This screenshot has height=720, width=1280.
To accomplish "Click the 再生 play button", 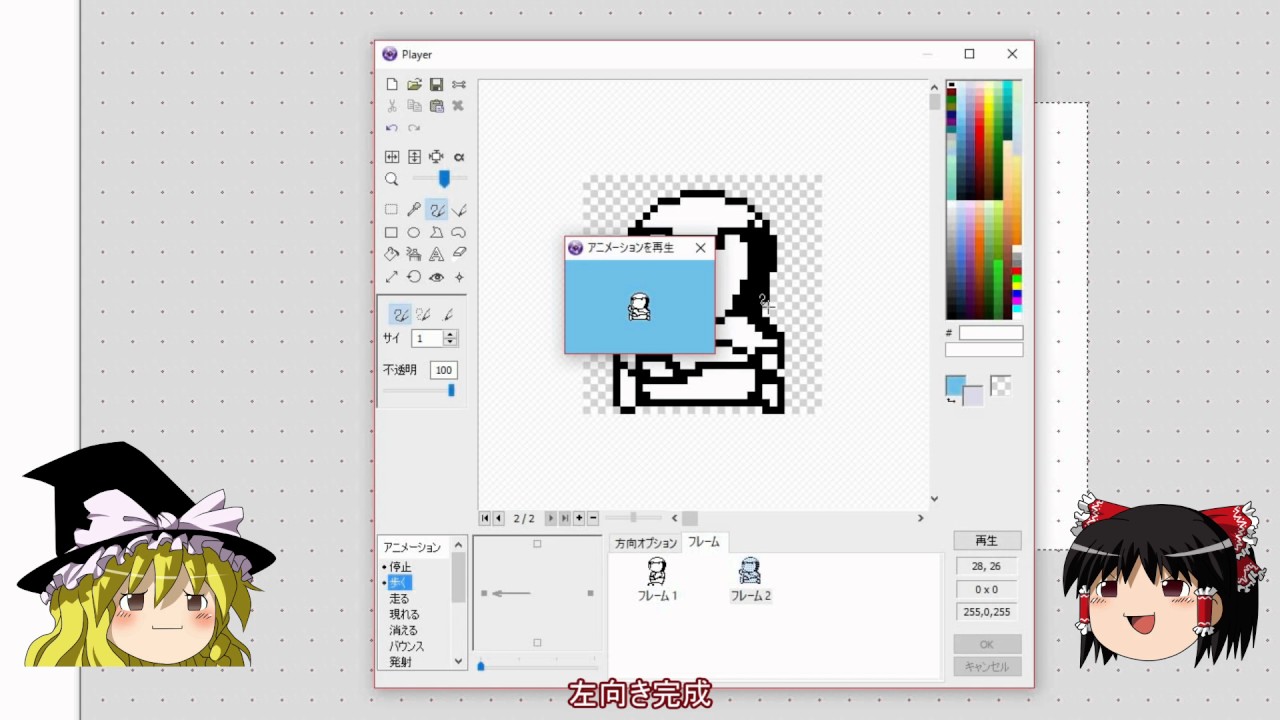I will 987,540.
